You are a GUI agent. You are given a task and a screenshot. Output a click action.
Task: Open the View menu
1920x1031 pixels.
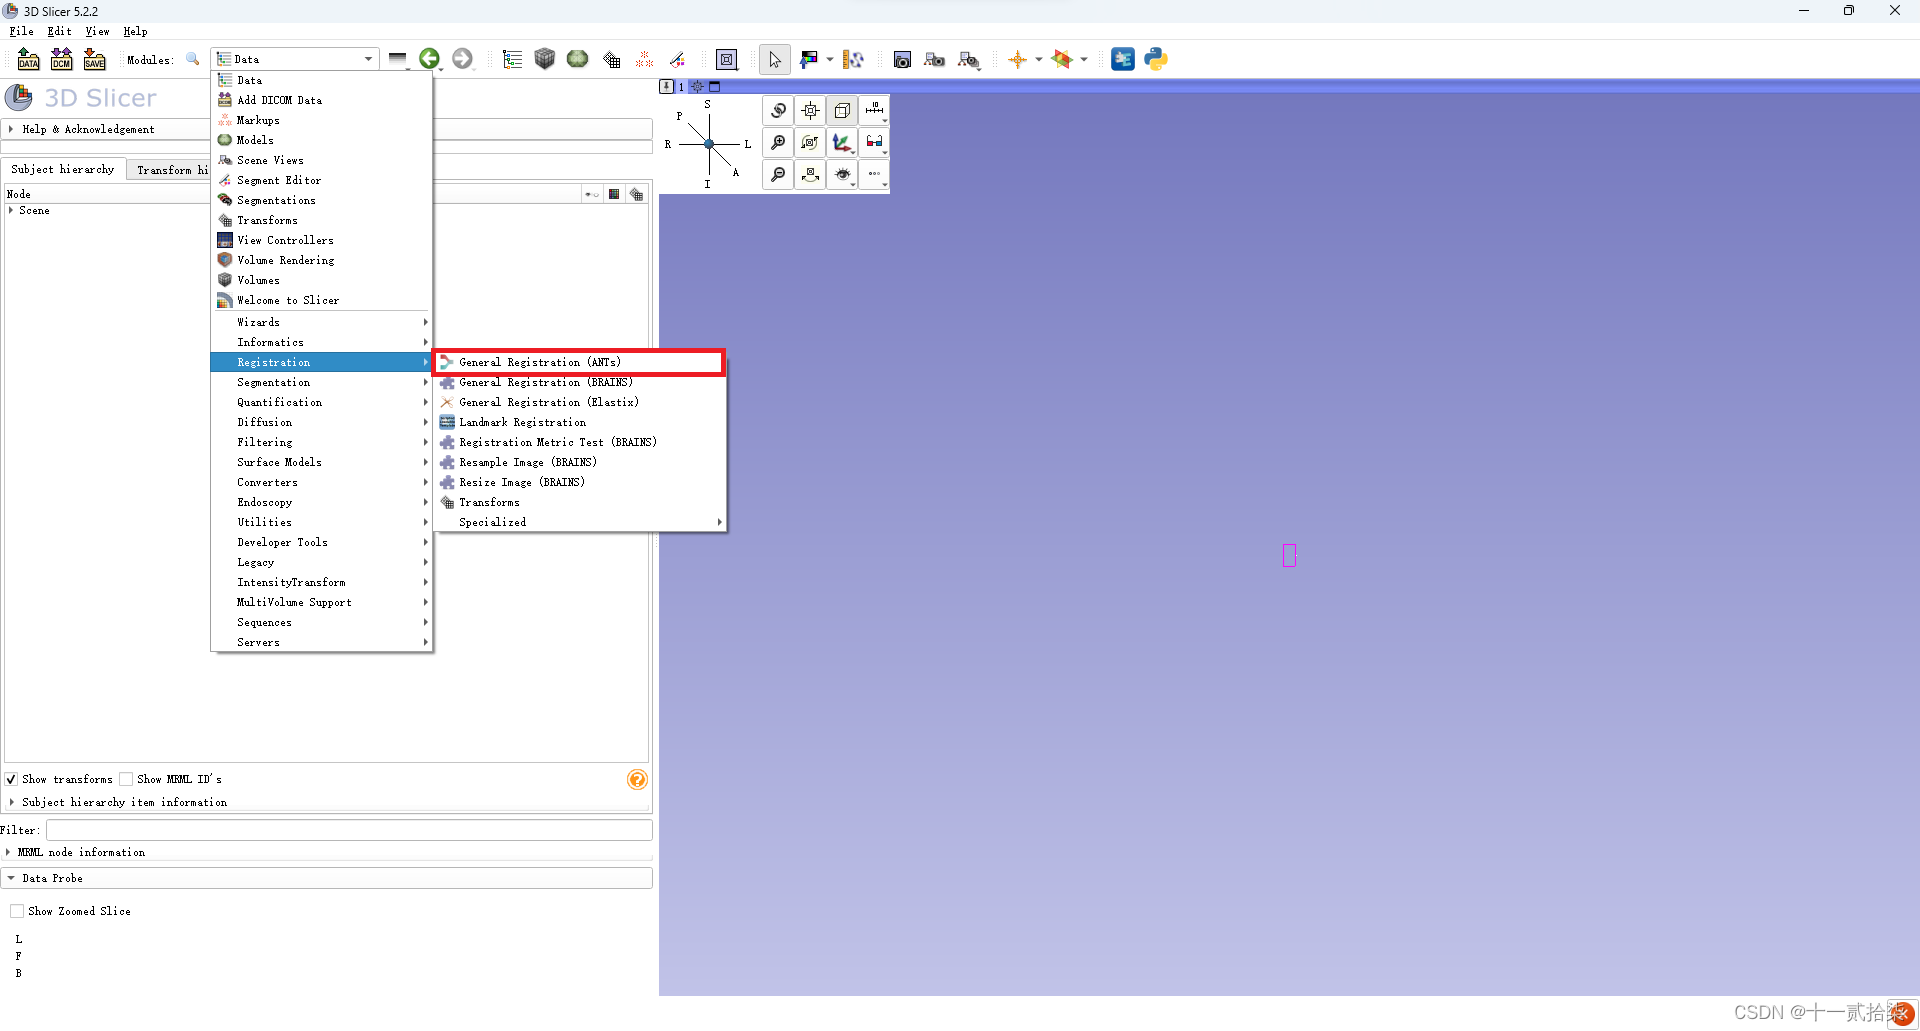(x=97, y=32)
